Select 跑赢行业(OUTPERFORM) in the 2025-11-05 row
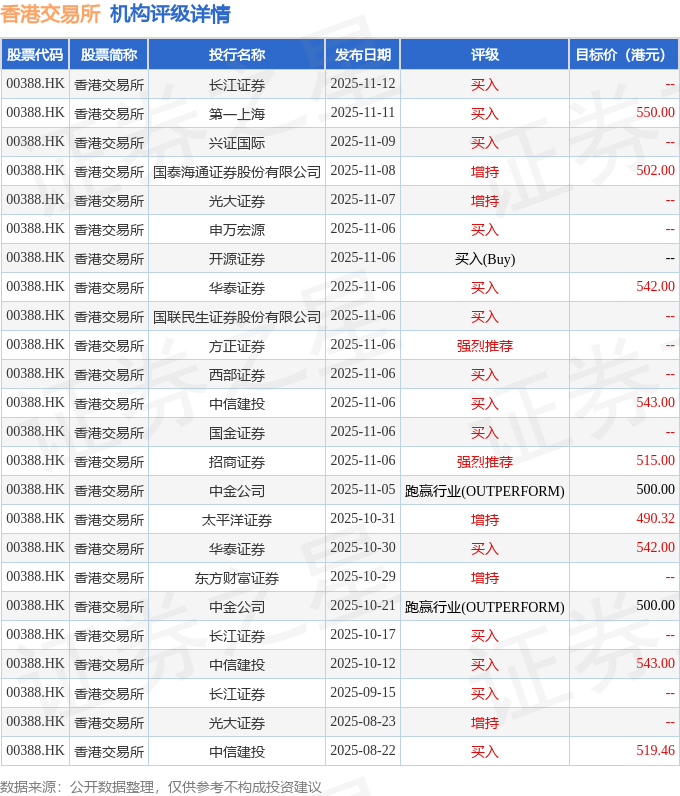 click(484, 491)
